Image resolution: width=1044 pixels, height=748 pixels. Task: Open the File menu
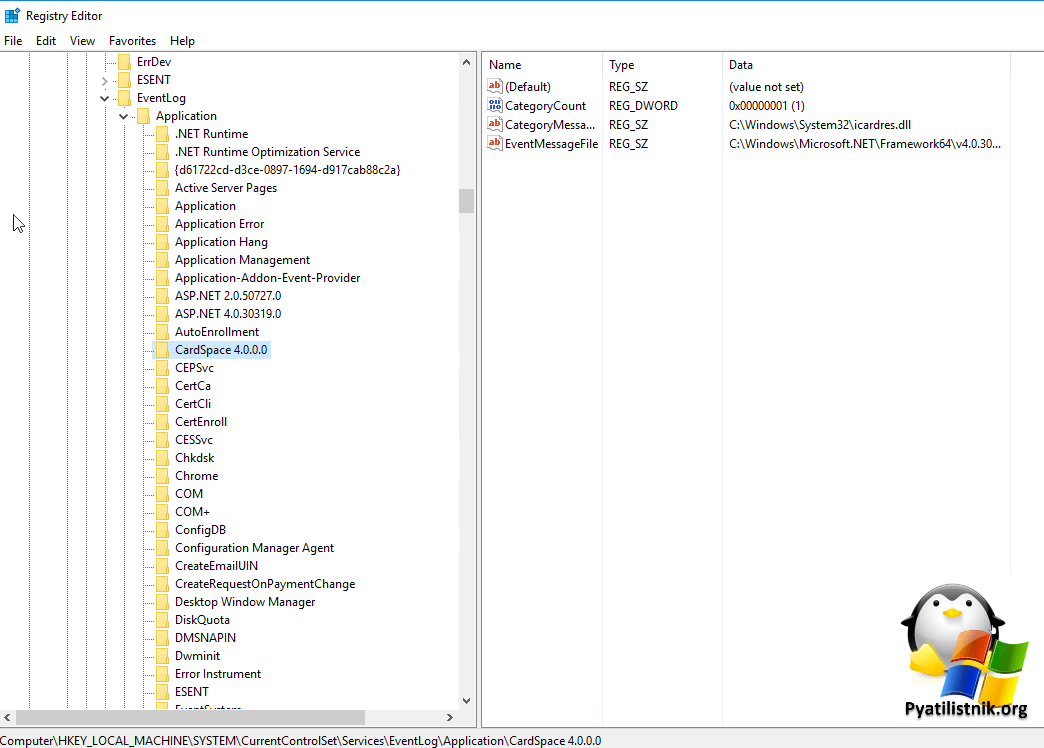tap(13, 41)
